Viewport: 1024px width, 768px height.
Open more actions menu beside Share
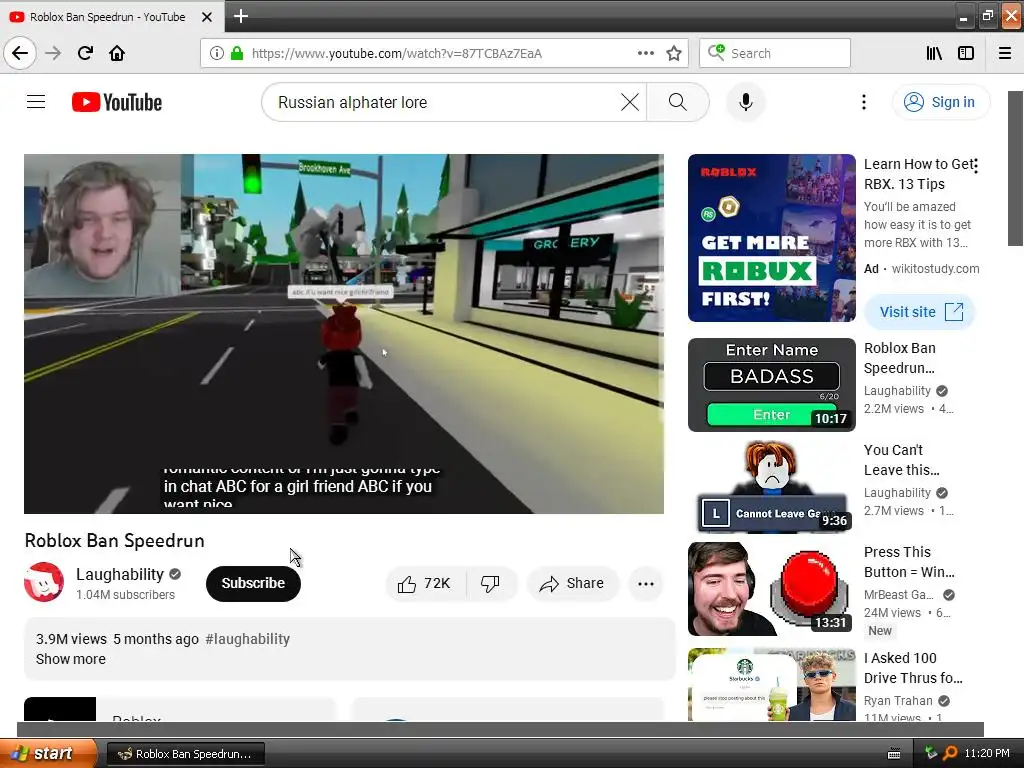coord(646,584)
